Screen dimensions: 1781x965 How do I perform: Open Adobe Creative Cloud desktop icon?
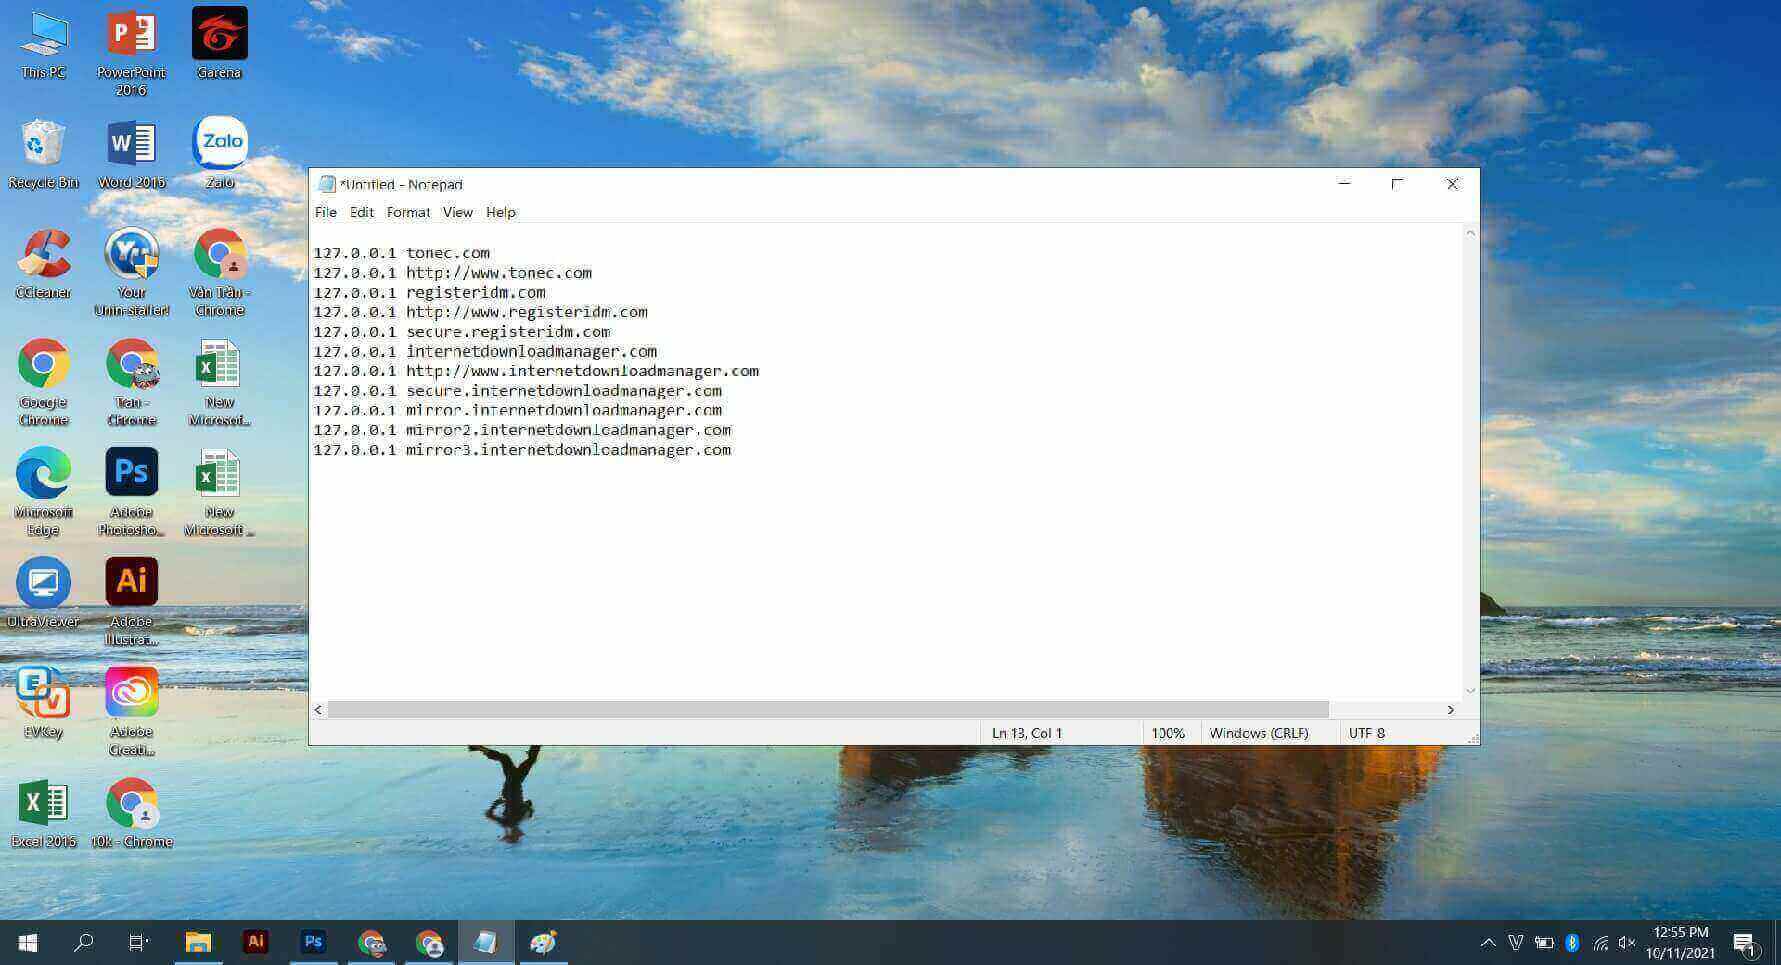[131, 712]
